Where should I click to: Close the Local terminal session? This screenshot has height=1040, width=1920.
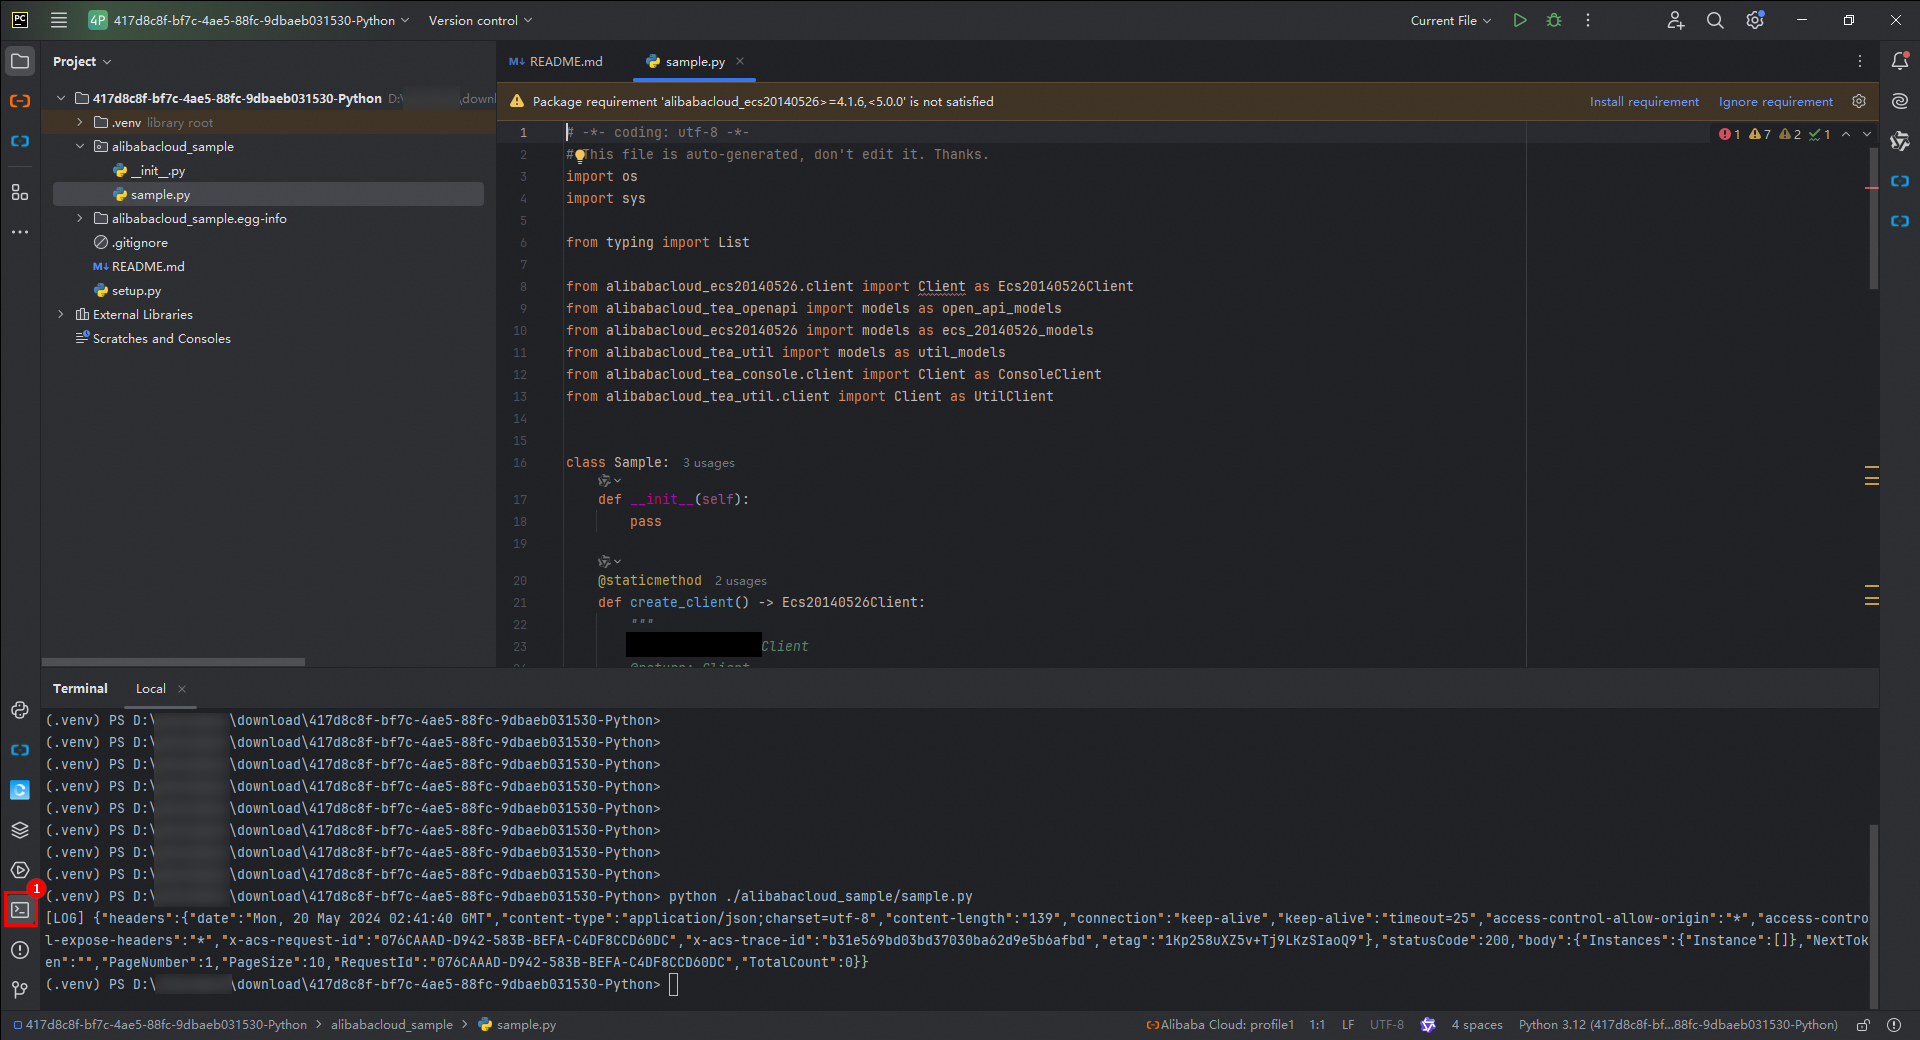[182, 689]
